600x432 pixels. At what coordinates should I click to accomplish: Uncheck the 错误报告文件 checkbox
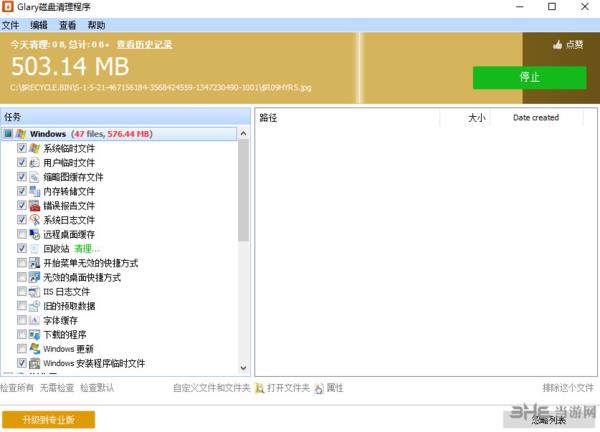pos(22,205)
